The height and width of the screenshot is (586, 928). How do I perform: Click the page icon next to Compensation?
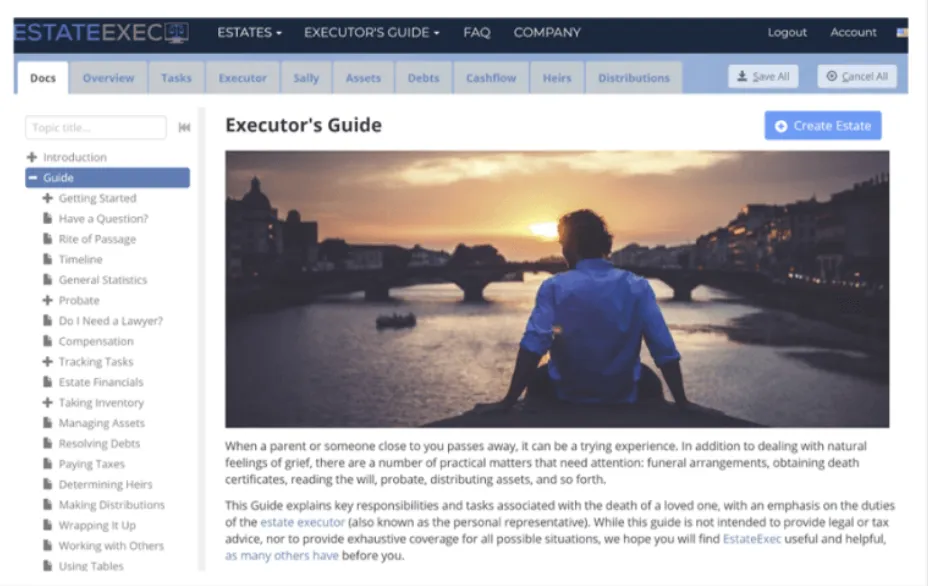[x=47, y=341]
